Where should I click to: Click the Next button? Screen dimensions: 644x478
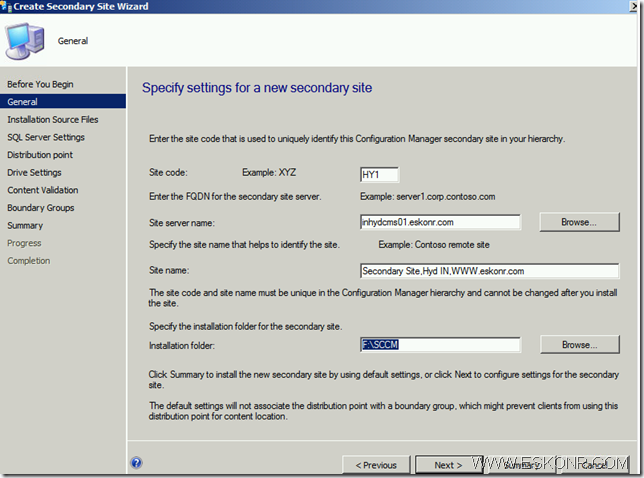click(x=448, y=465)
